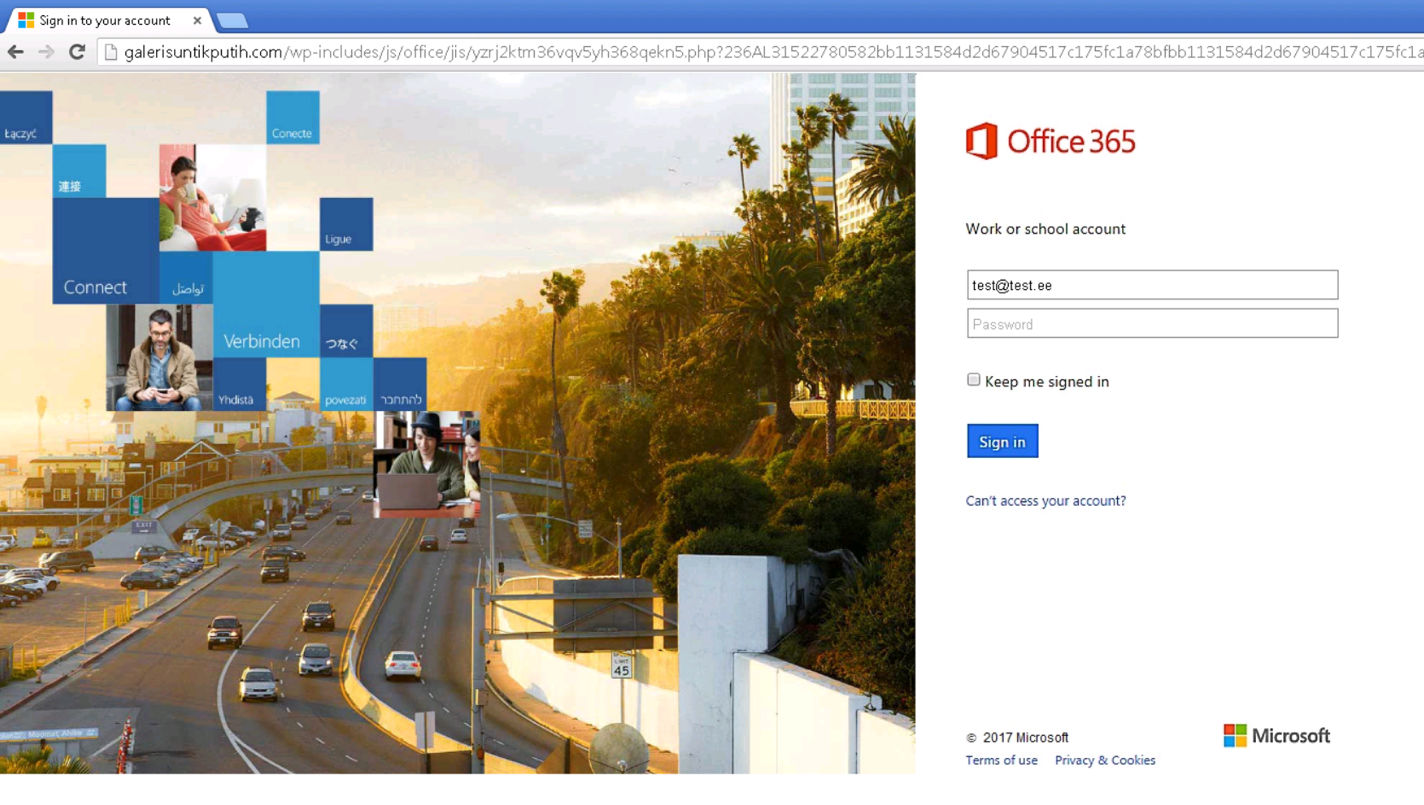Click the email field containing test@test.ee
Image resolution: width=1424 pixels, height=805 pixels.
(1152, 285)
